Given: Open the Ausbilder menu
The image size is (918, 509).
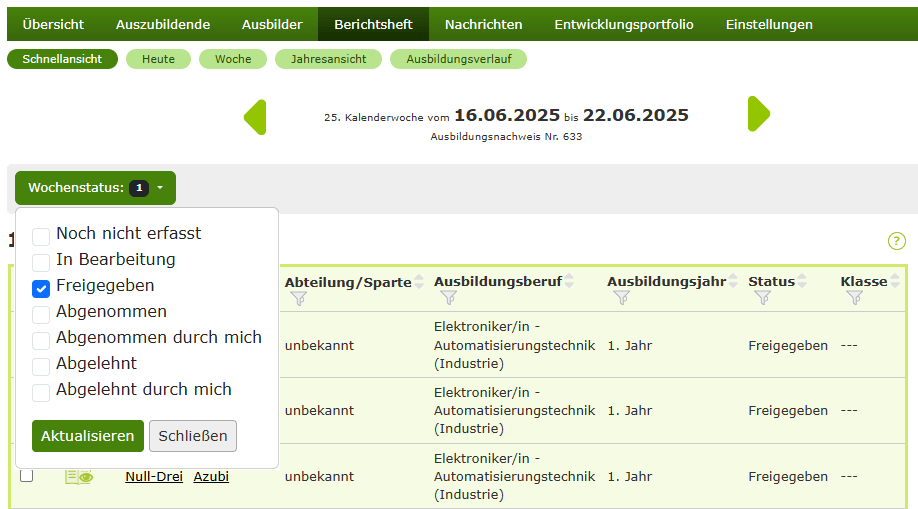Looking at the screenshot, I should pos(272,25).
